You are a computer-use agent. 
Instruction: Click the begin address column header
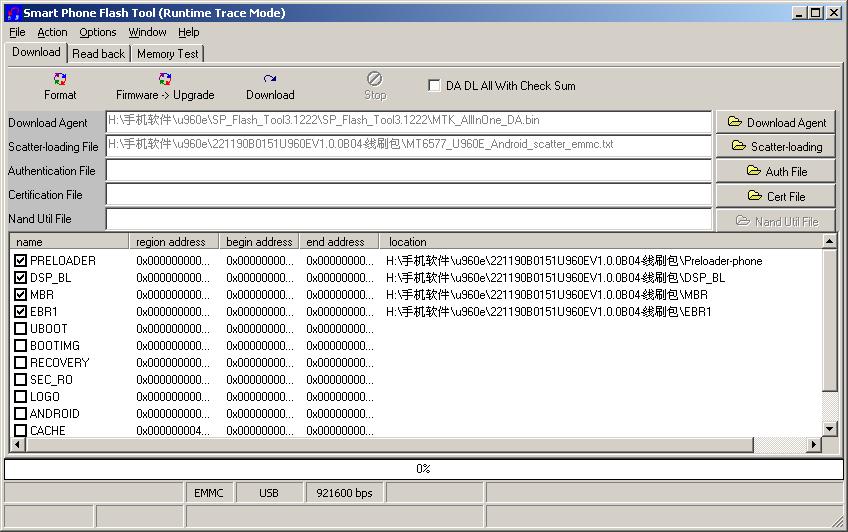(x=259, y=242)
